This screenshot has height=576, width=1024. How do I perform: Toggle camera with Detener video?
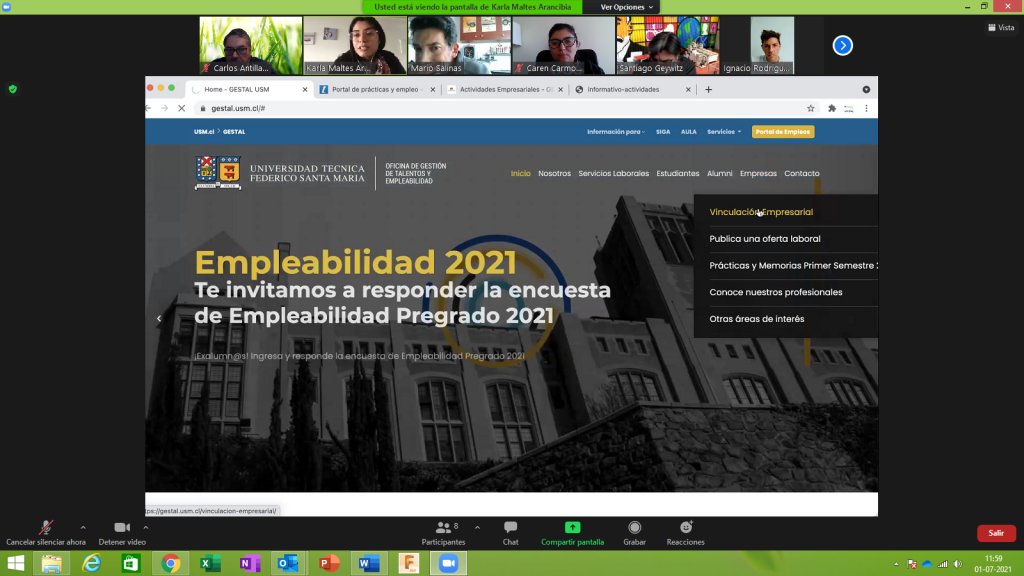(x=122, y=532)
